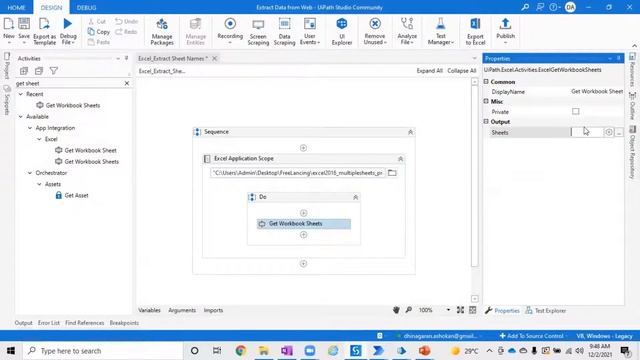This screenshot has height=360, width=640.
Task: Run Analyze File
Action: [407, 31]
